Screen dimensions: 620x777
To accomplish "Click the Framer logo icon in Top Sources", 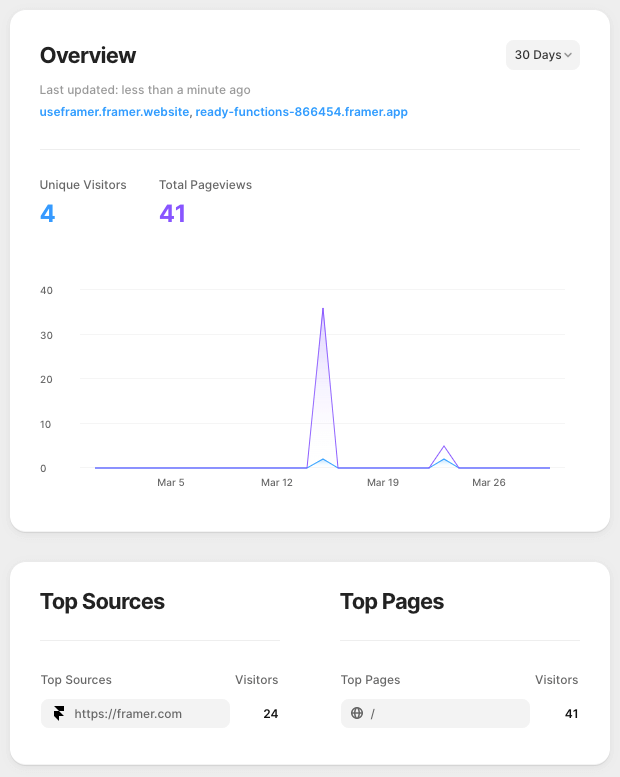I will [x=59, y=714].
